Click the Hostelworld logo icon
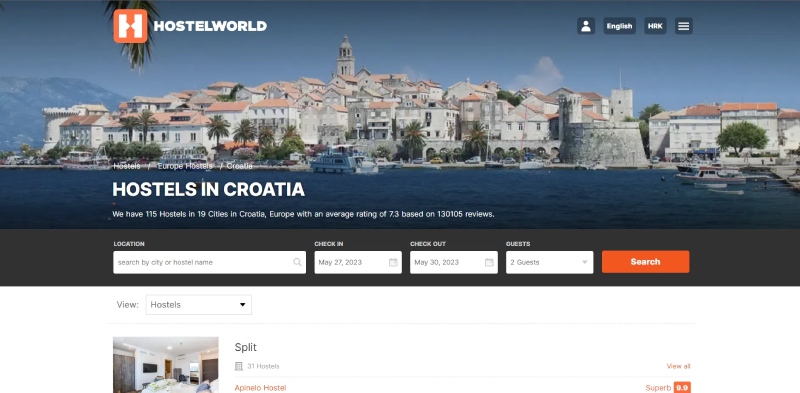The image size is (800, 393). (x=130, y=26)
